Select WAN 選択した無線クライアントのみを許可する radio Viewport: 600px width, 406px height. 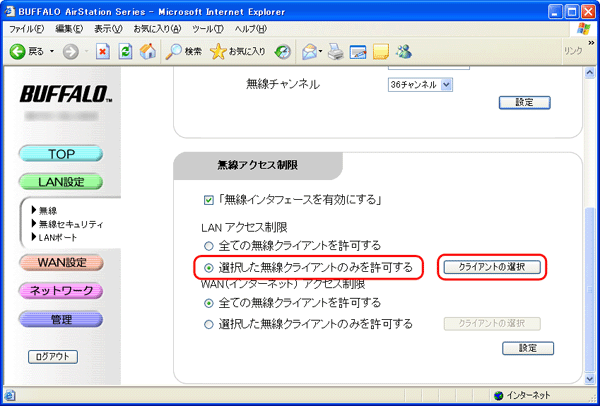pyautogui.click(x=209, y=323)
